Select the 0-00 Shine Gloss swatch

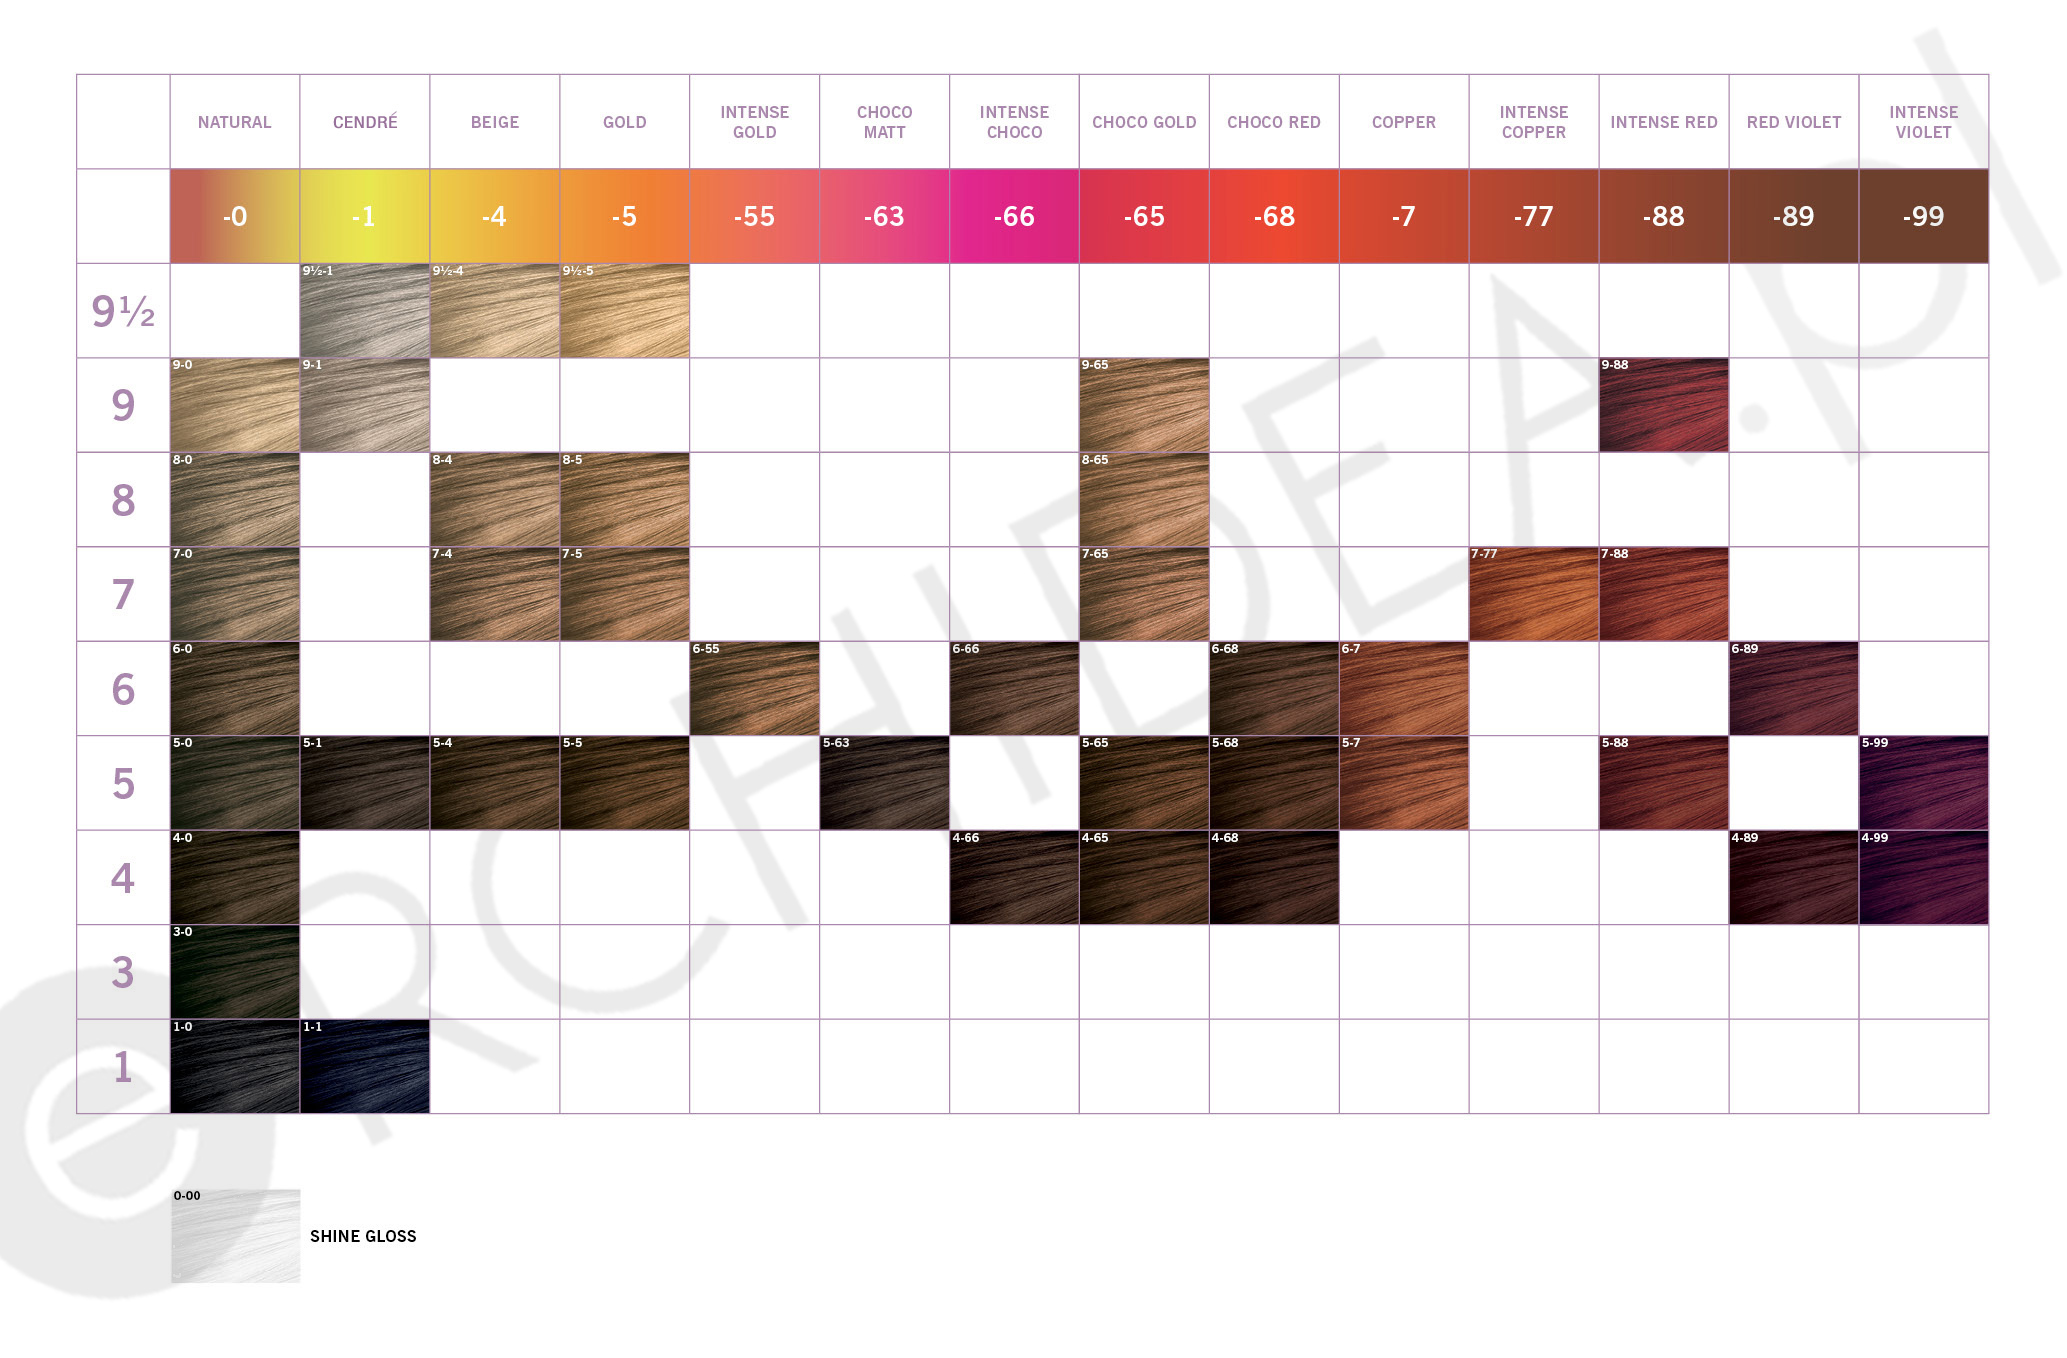[236, 1236]
